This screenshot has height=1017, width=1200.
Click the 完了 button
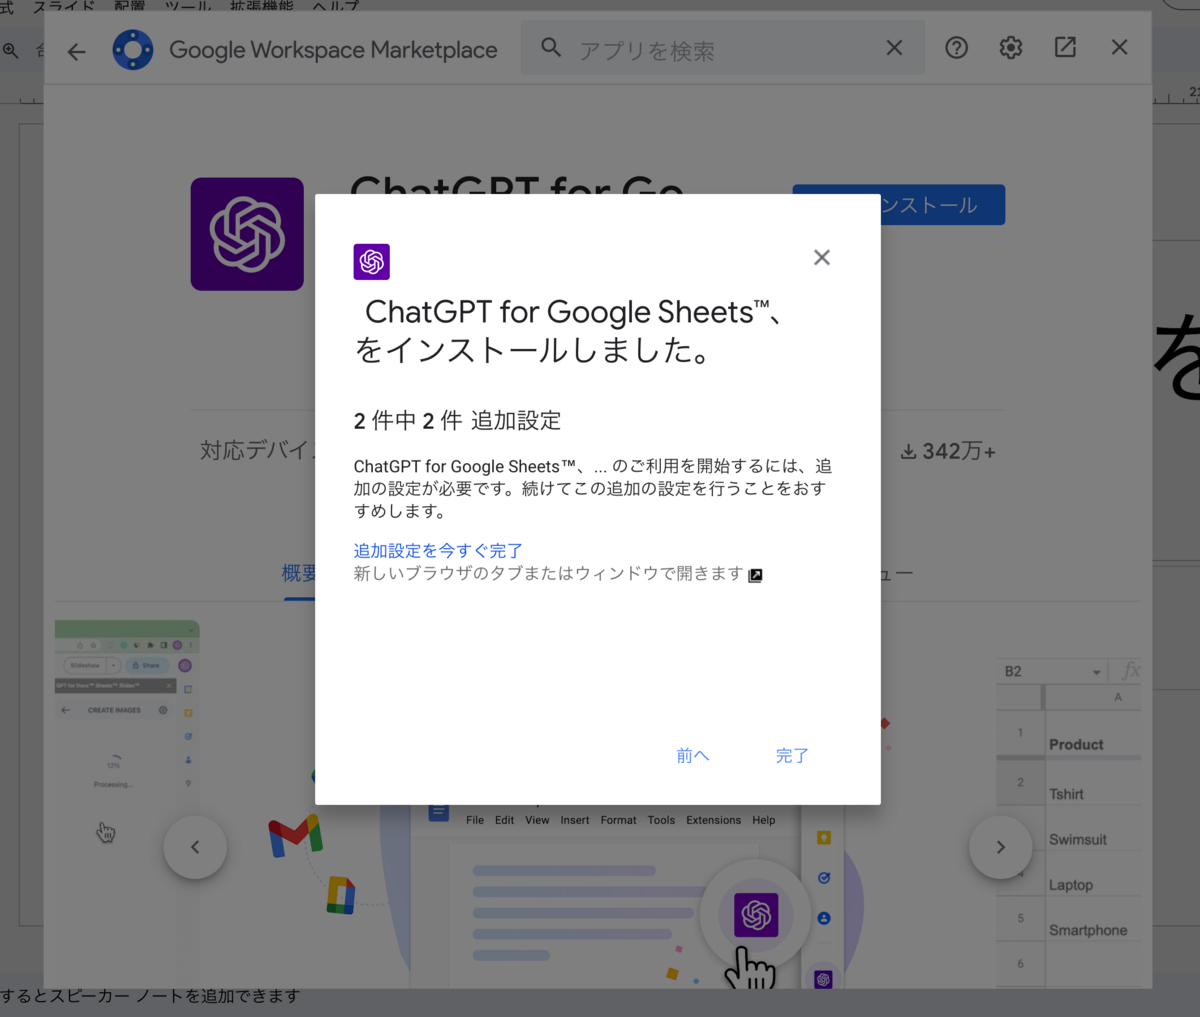[x=792, y=755]
